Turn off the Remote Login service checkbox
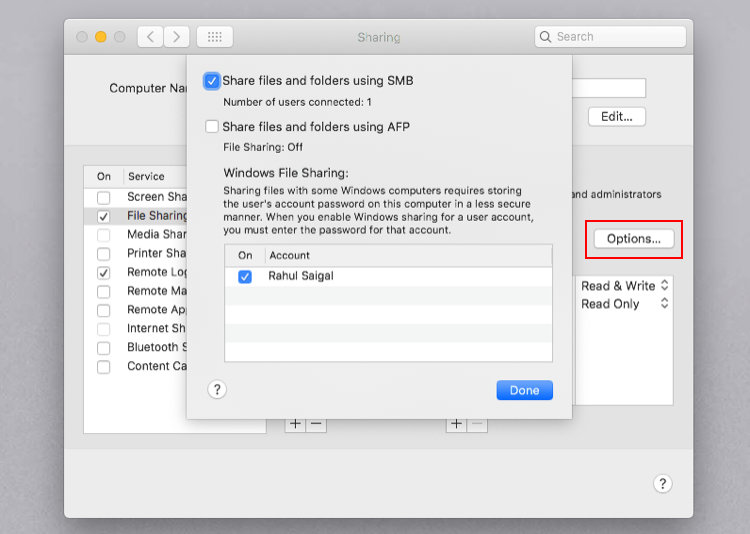The width and height of the screenshot is (750, 534). point(103,273)
